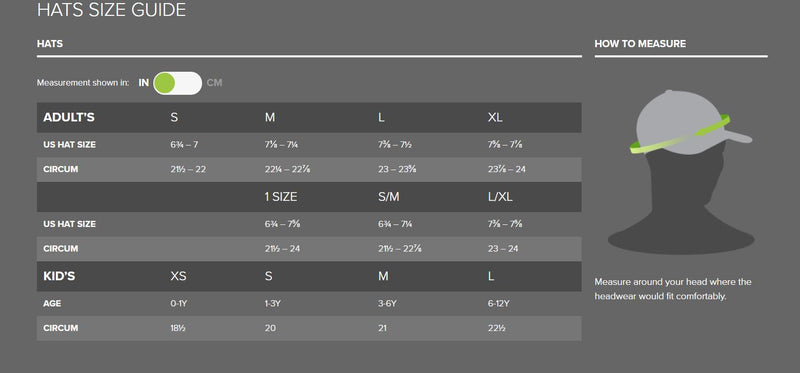Select the adult XL size column header
The height and width of the screenshot is (373, 800).
coord(495,117)
